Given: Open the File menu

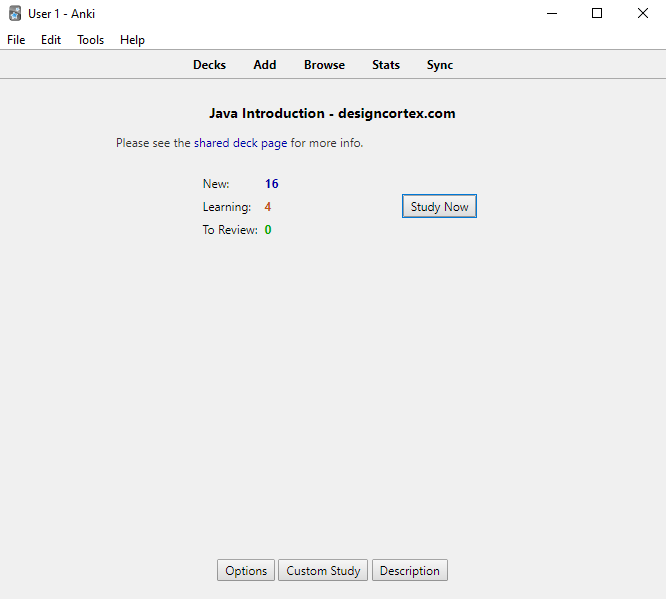Looking at the screenshot, I should [16, 40].
